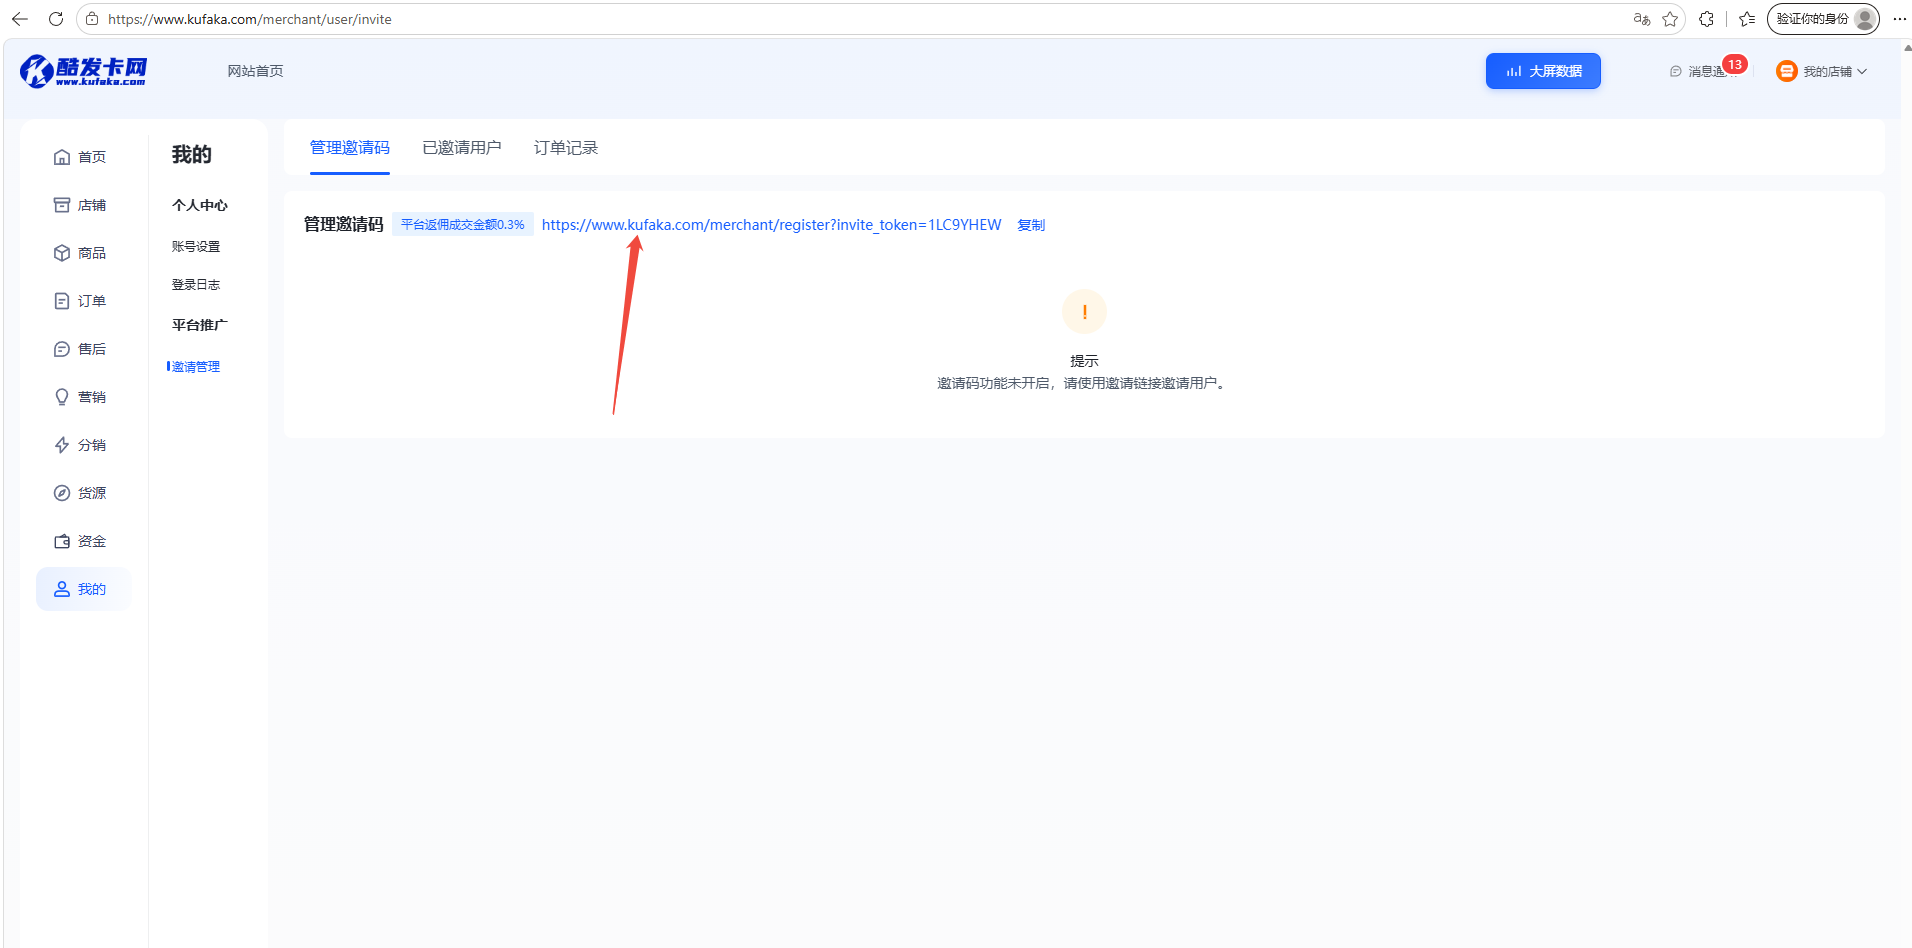Switch to the 管理邀请码 tab
1912x948 pixels.
tap(350, 148)
